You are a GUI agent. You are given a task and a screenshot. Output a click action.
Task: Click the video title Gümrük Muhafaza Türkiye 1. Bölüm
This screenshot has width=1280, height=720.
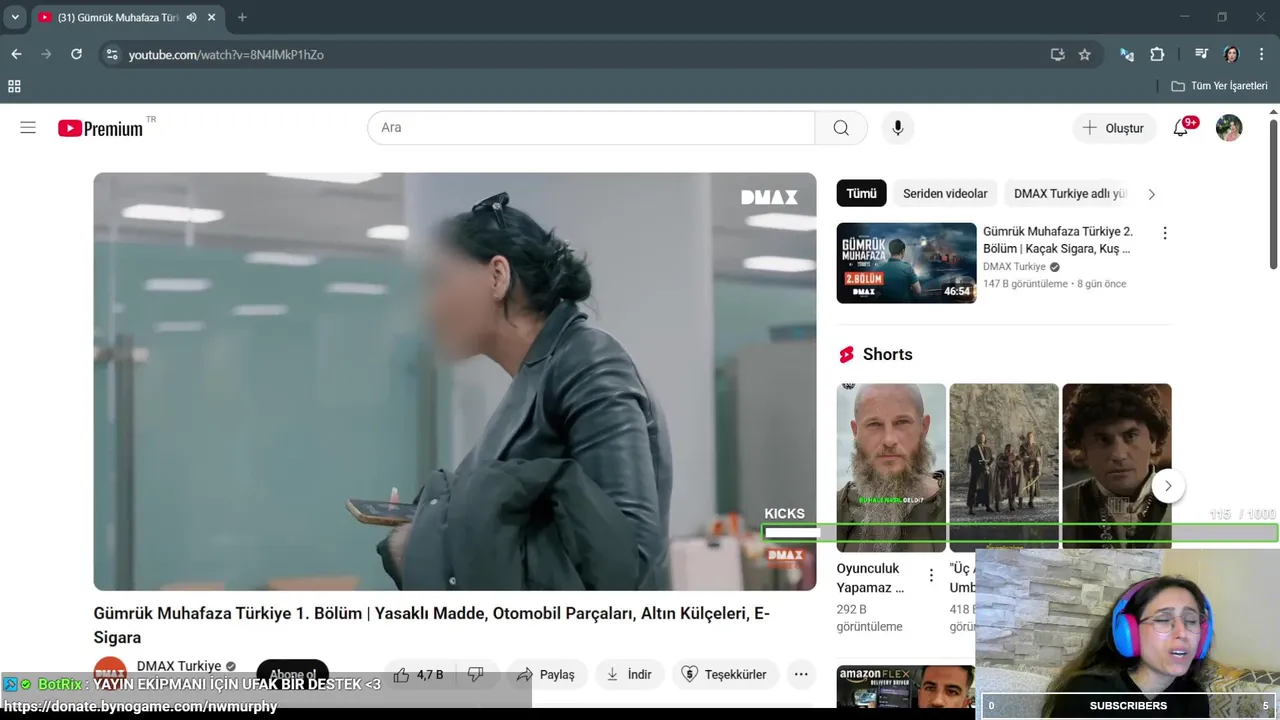tap(432, 625)
